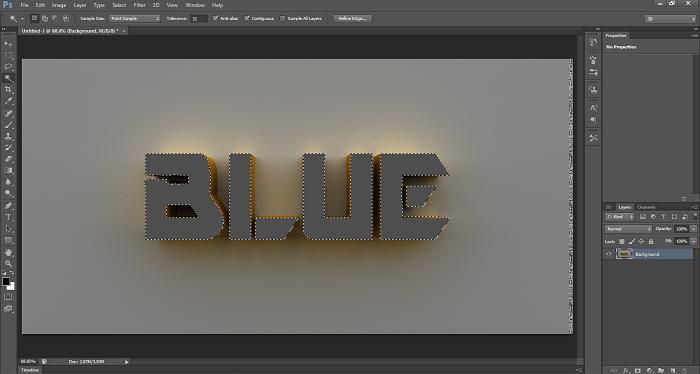Open the 3D workspace switcher dropdown
This screenshot has width=700, height=374.
pos(671,19)
